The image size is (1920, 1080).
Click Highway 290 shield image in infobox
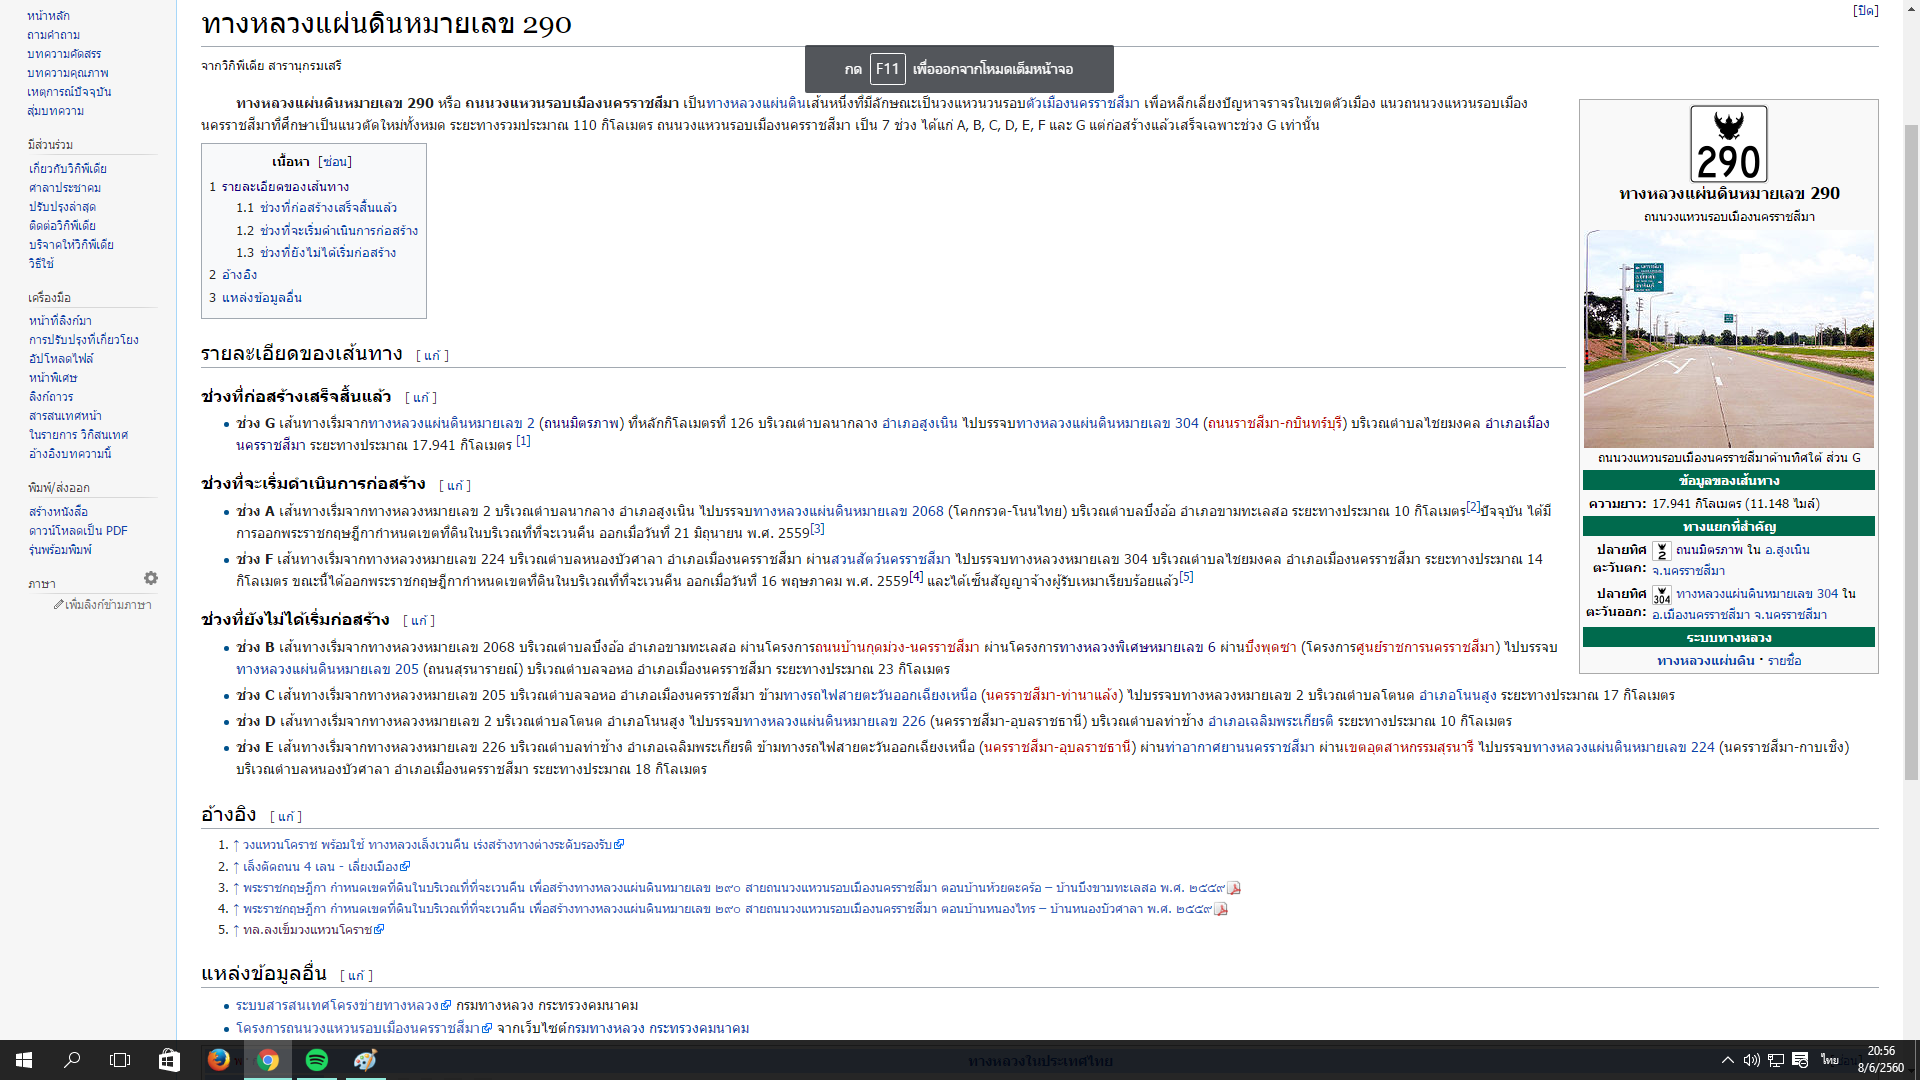click(1728, 144)
